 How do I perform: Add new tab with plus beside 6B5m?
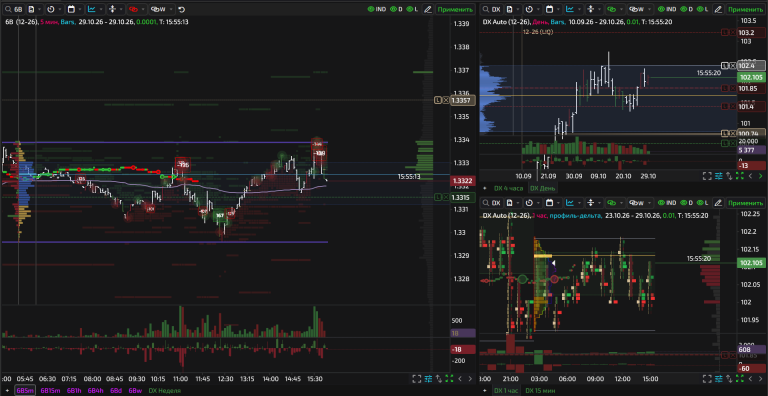tap(7, 391)
